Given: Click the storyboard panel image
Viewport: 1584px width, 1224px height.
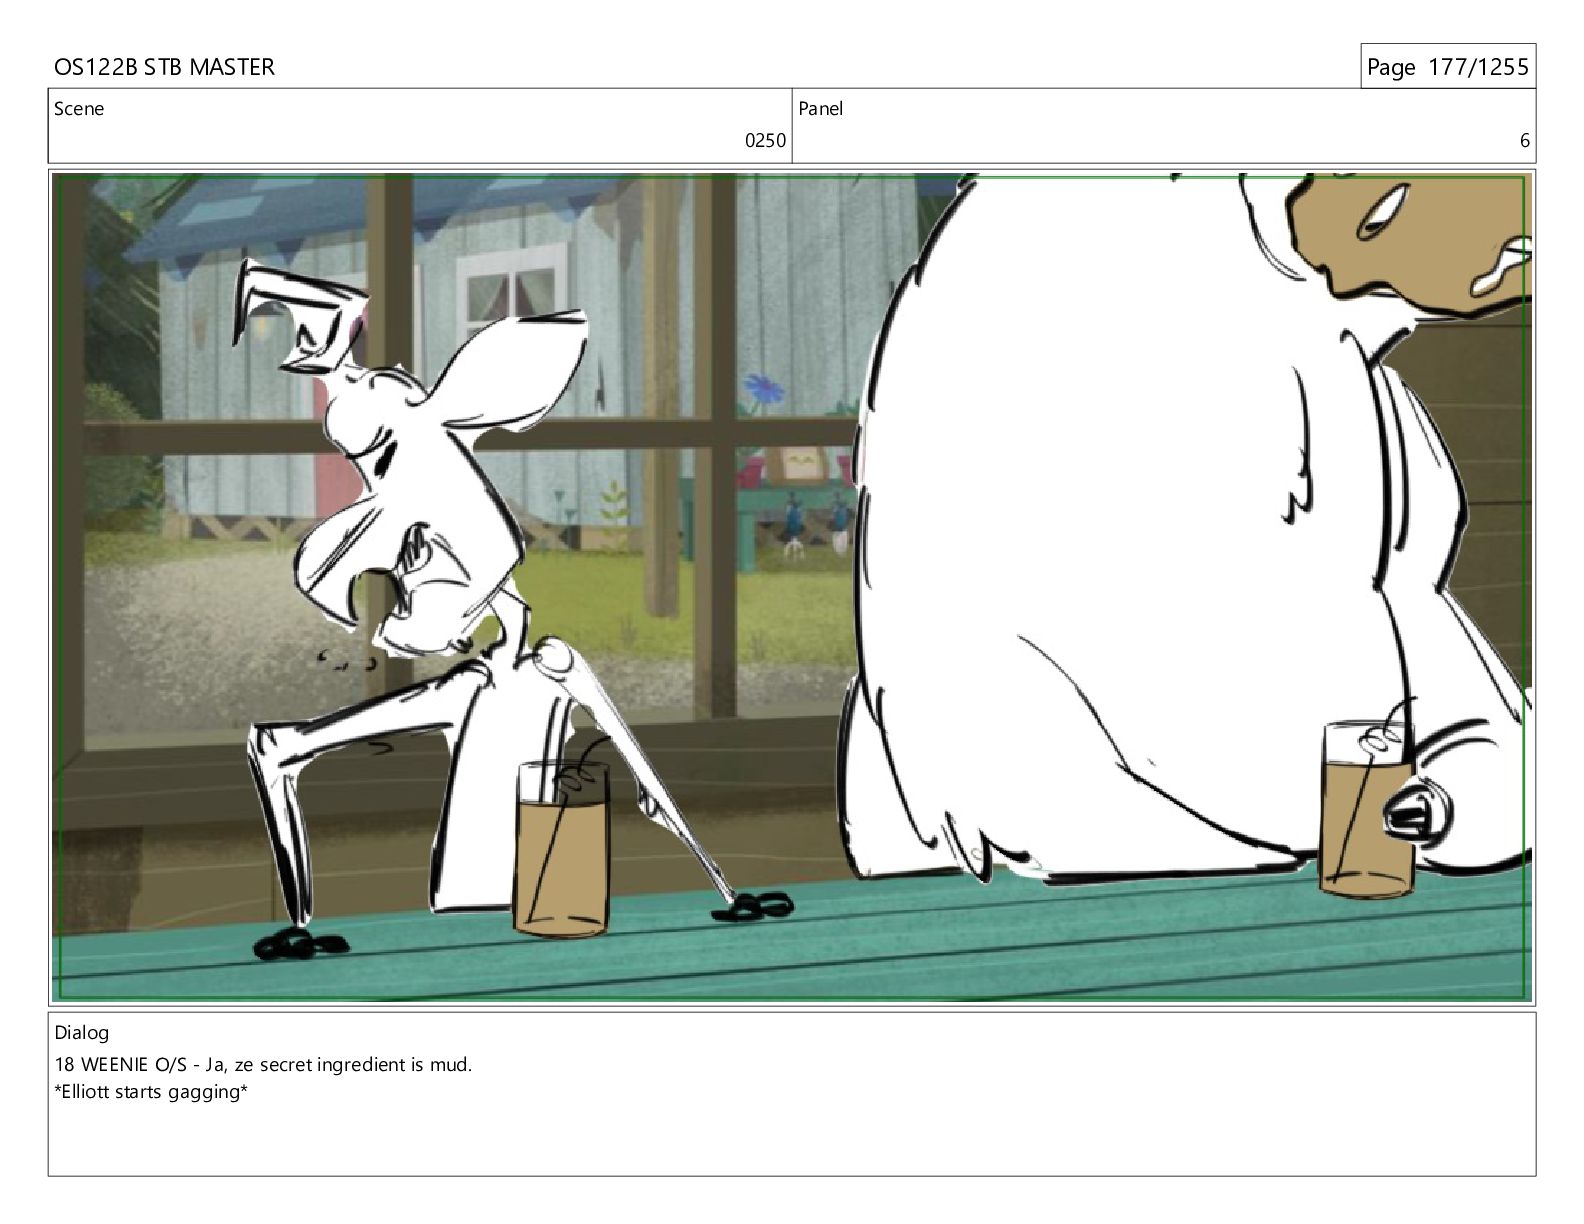Looking at the screenshot, I should [792, 587].
